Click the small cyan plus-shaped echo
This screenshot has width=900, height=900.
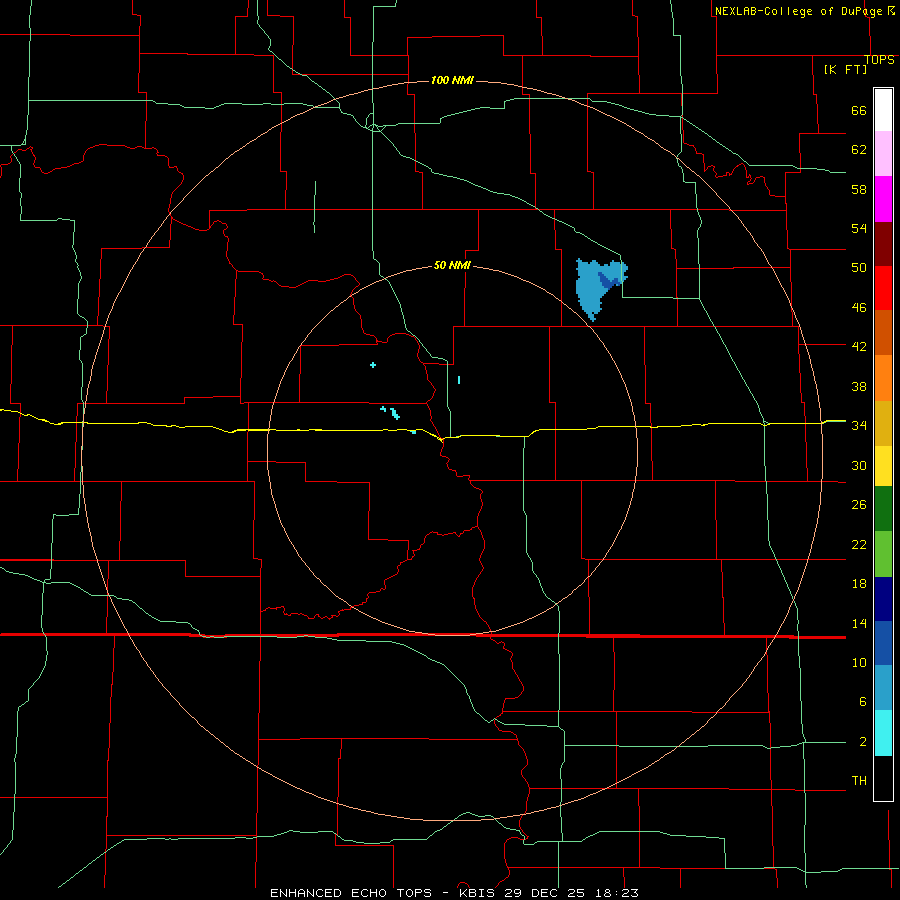373,365
